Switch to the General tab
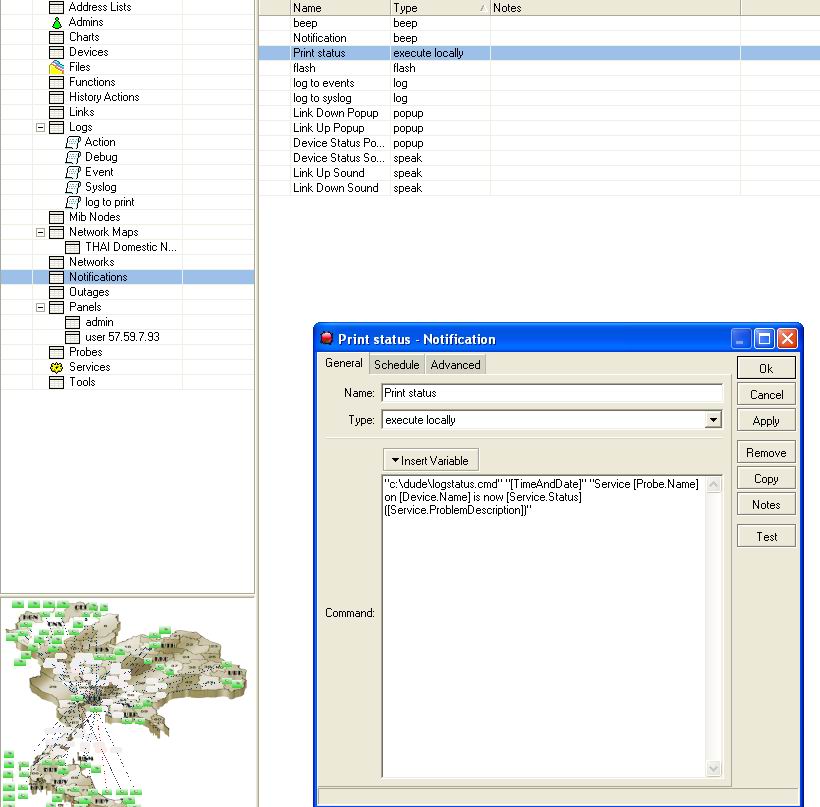This screenshot has width=820, height=807. [344, 363]
